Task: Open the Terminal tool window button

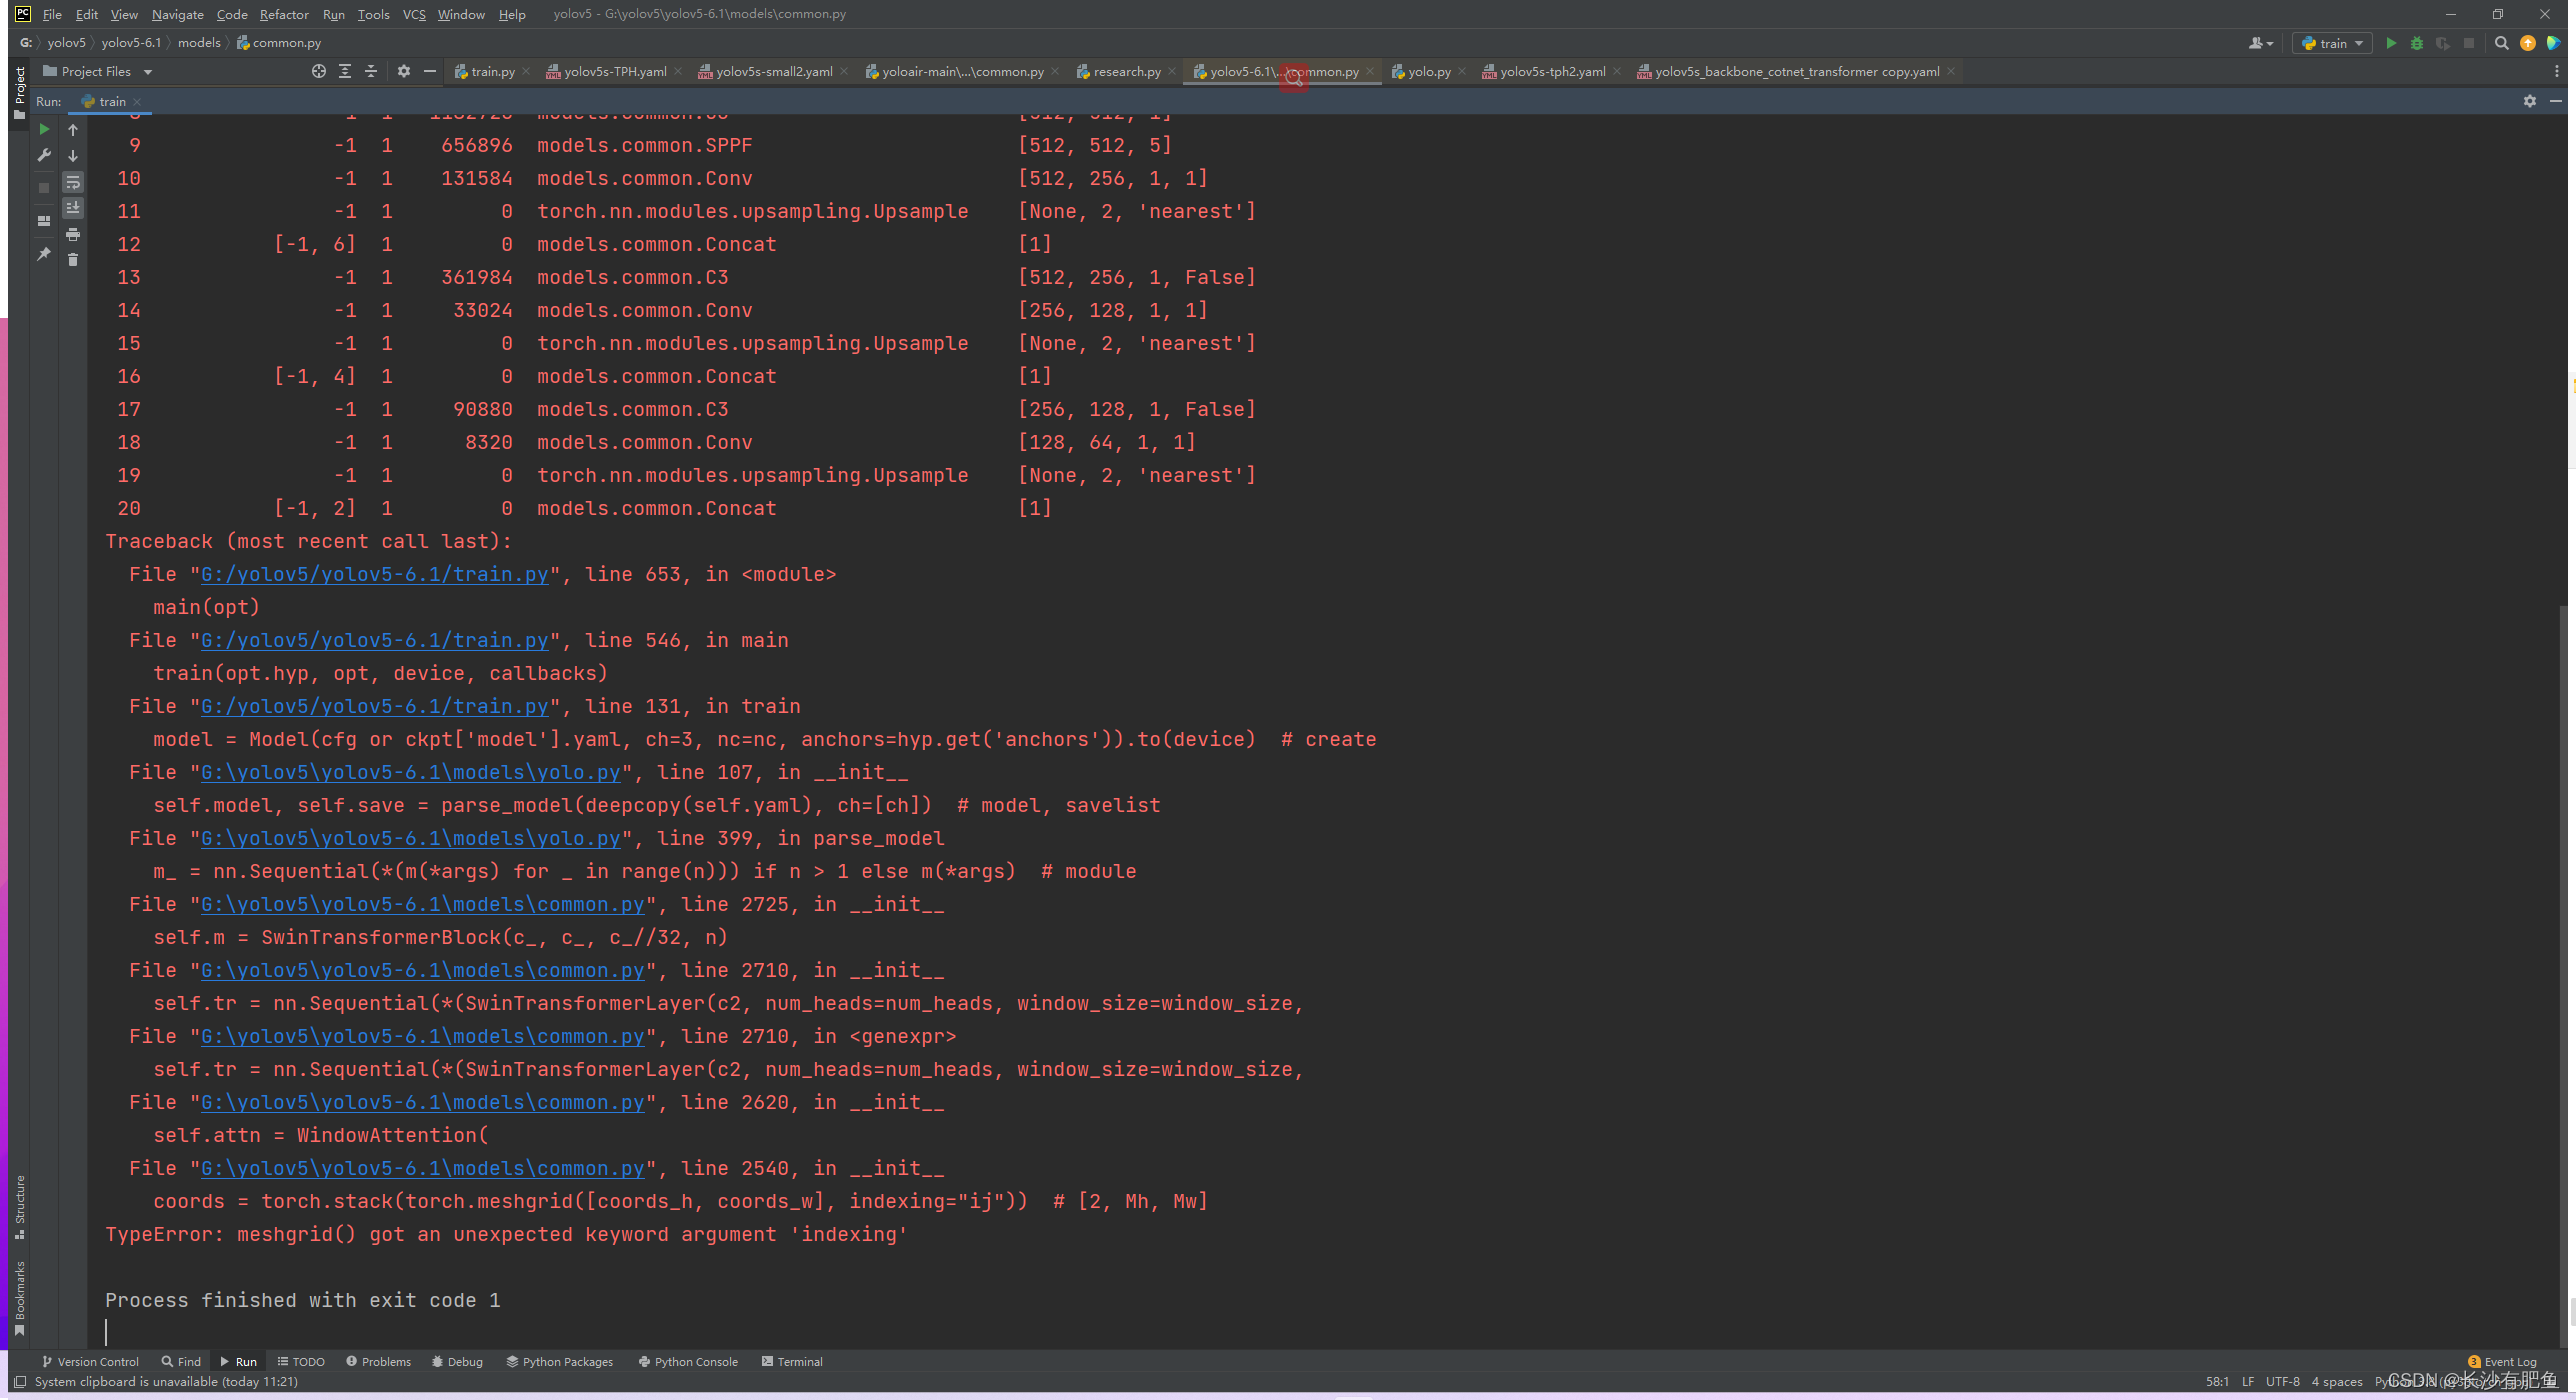Action: click(x=792, y=1361)
